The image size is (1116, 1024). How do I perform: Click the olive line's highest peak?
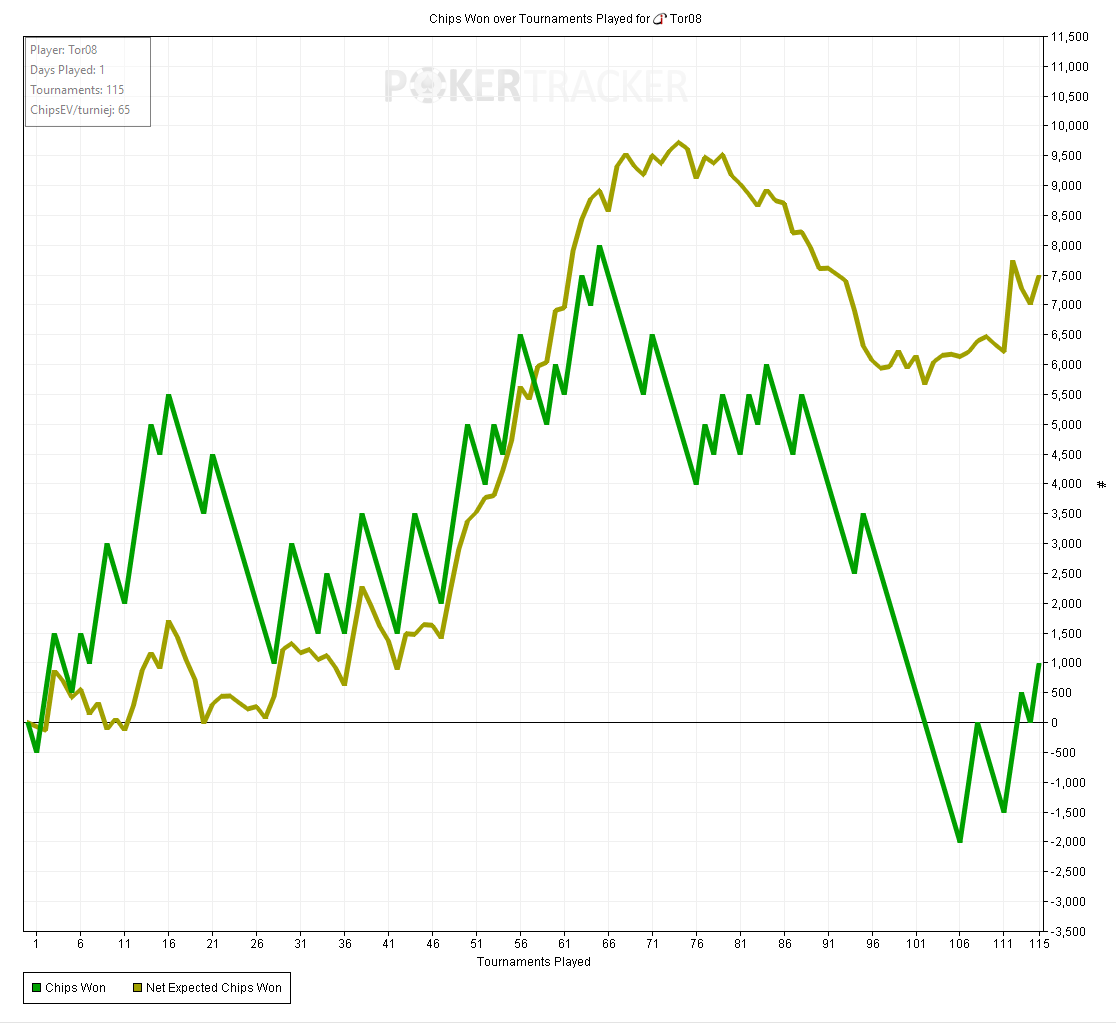click(x=679, y=142)
